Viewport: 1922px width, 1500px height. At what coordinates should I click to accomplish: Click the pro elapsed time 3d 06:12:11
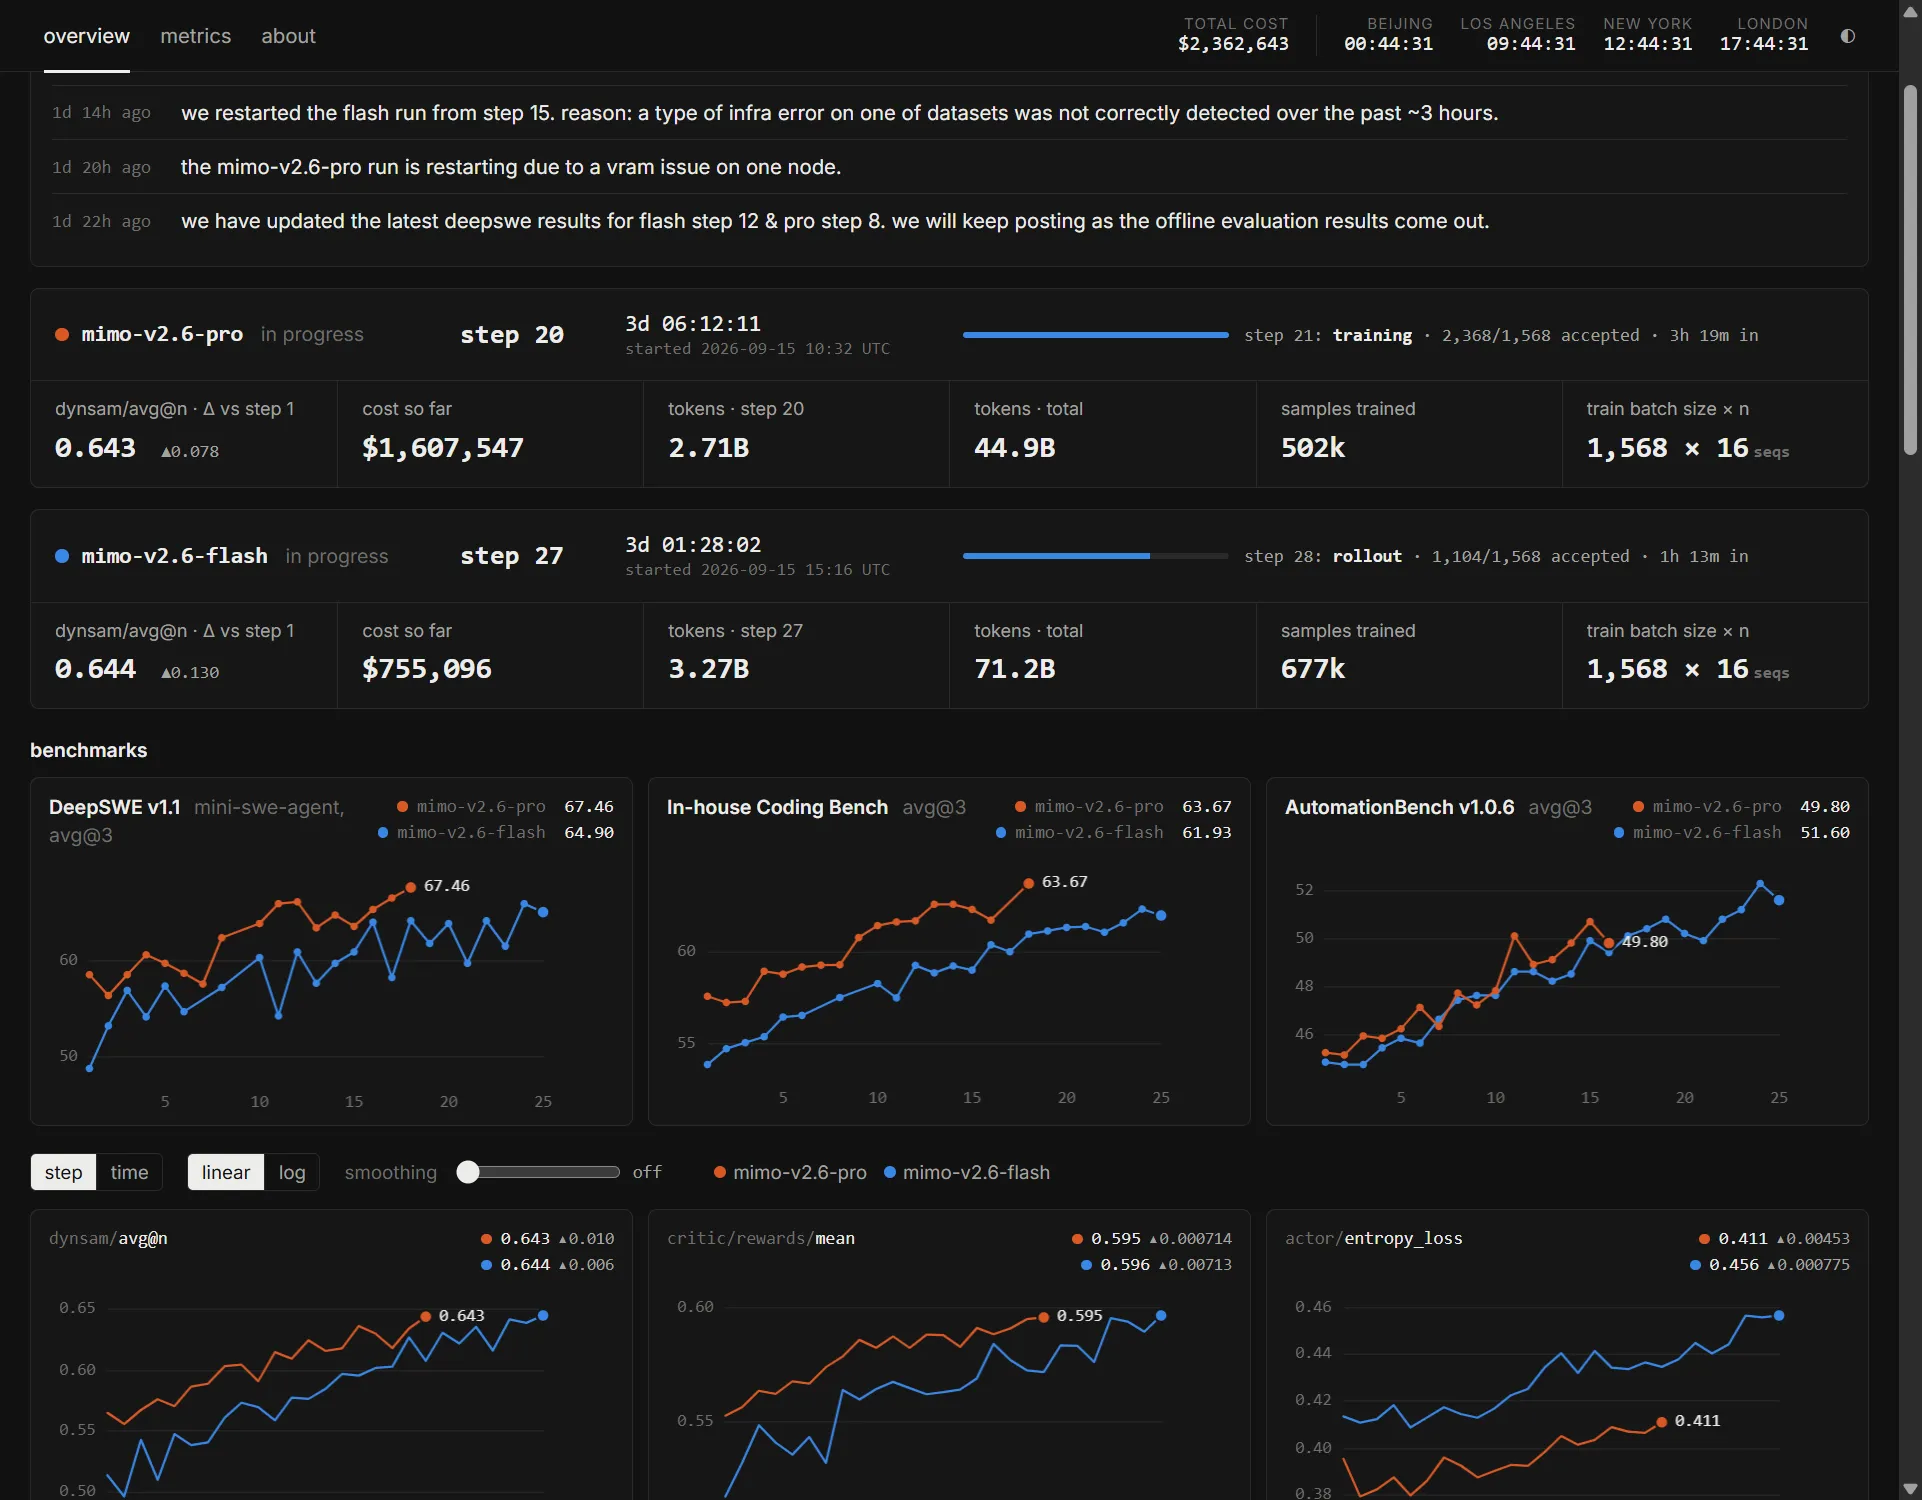coord(693,324)
